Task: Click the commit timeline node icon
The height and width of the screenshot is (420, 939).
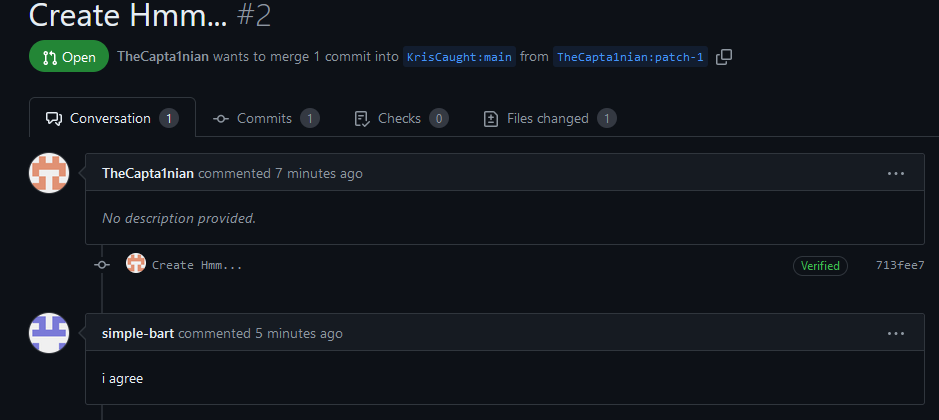Action: 101,265
